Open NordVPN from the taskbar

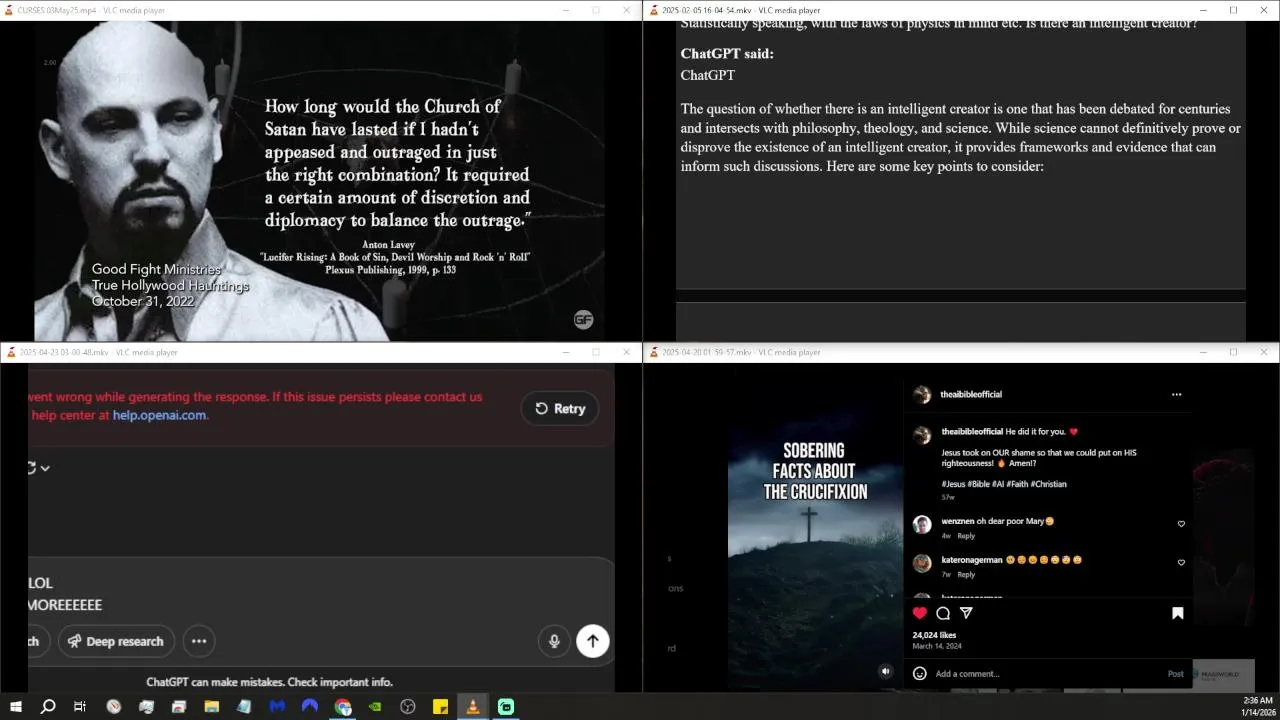(310, 707)
